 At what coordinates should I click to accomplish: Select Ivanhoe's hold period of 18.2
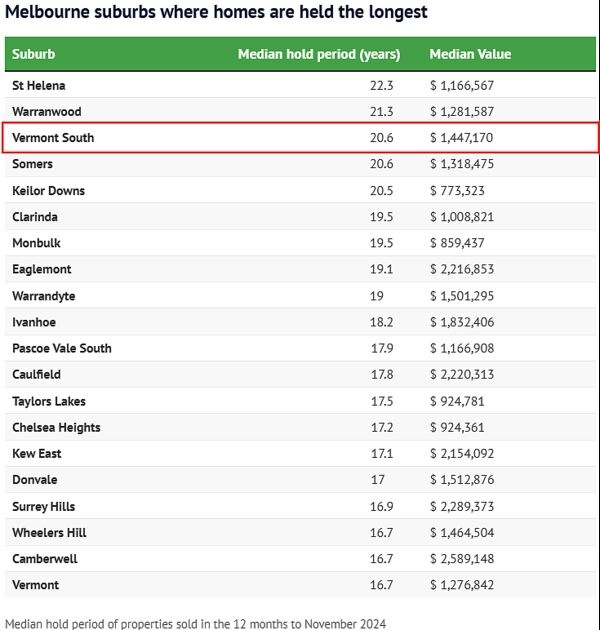click(x=383, y=322)
